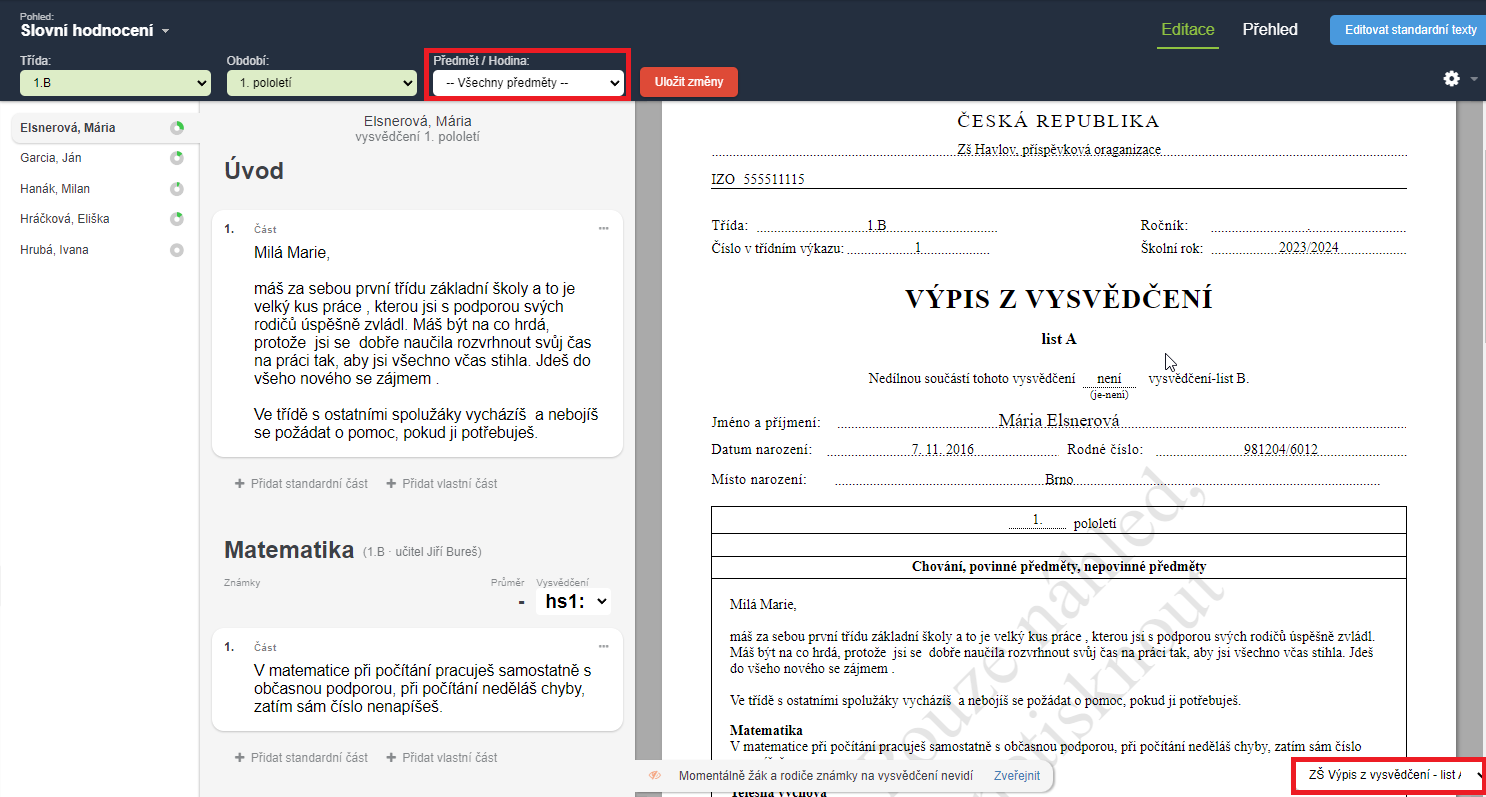Click the dropdown arrow beside the settings gear
This screenshot has width=1486, height=797.
tap(1474, 79)
